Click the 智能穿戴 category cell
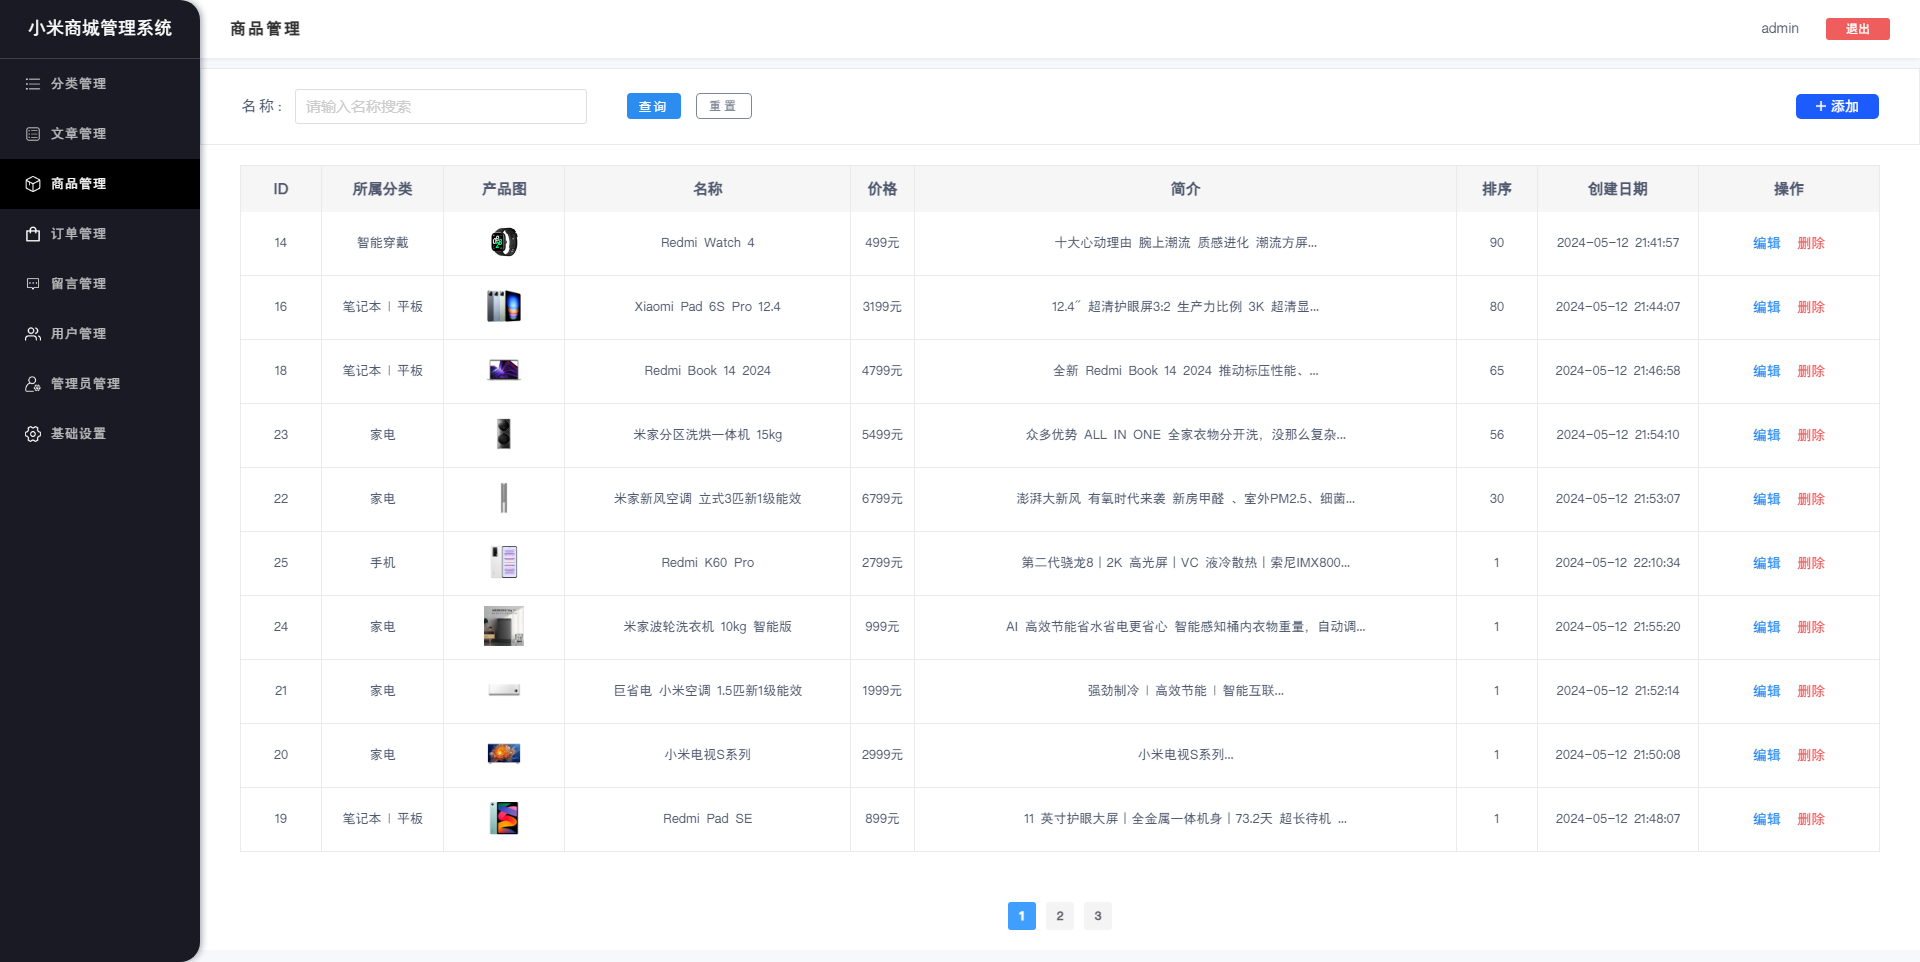Viewport: 1920px width, 962px height. [x=383, y=243]
